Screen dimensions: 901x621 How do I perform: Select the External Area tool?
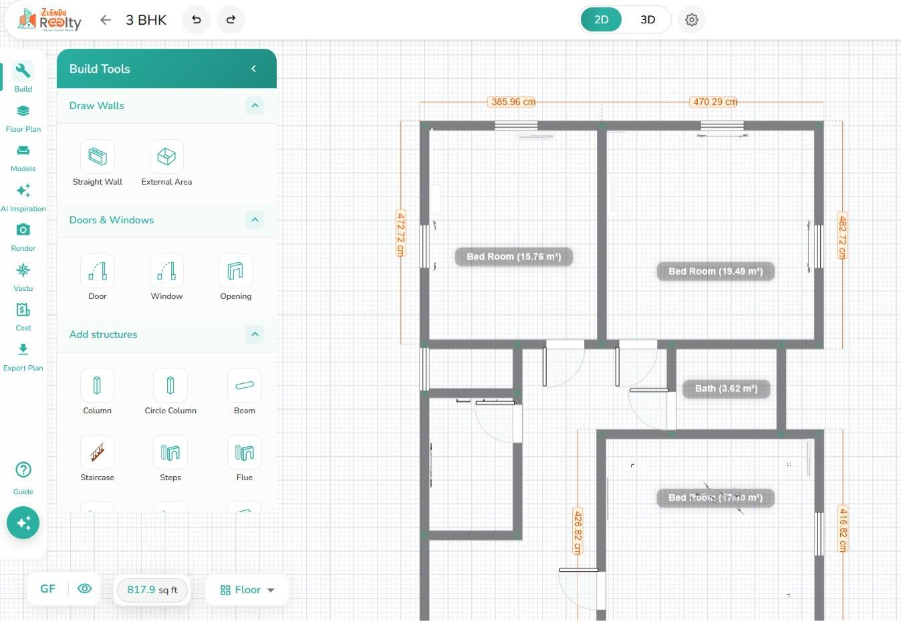pos(167,163)
